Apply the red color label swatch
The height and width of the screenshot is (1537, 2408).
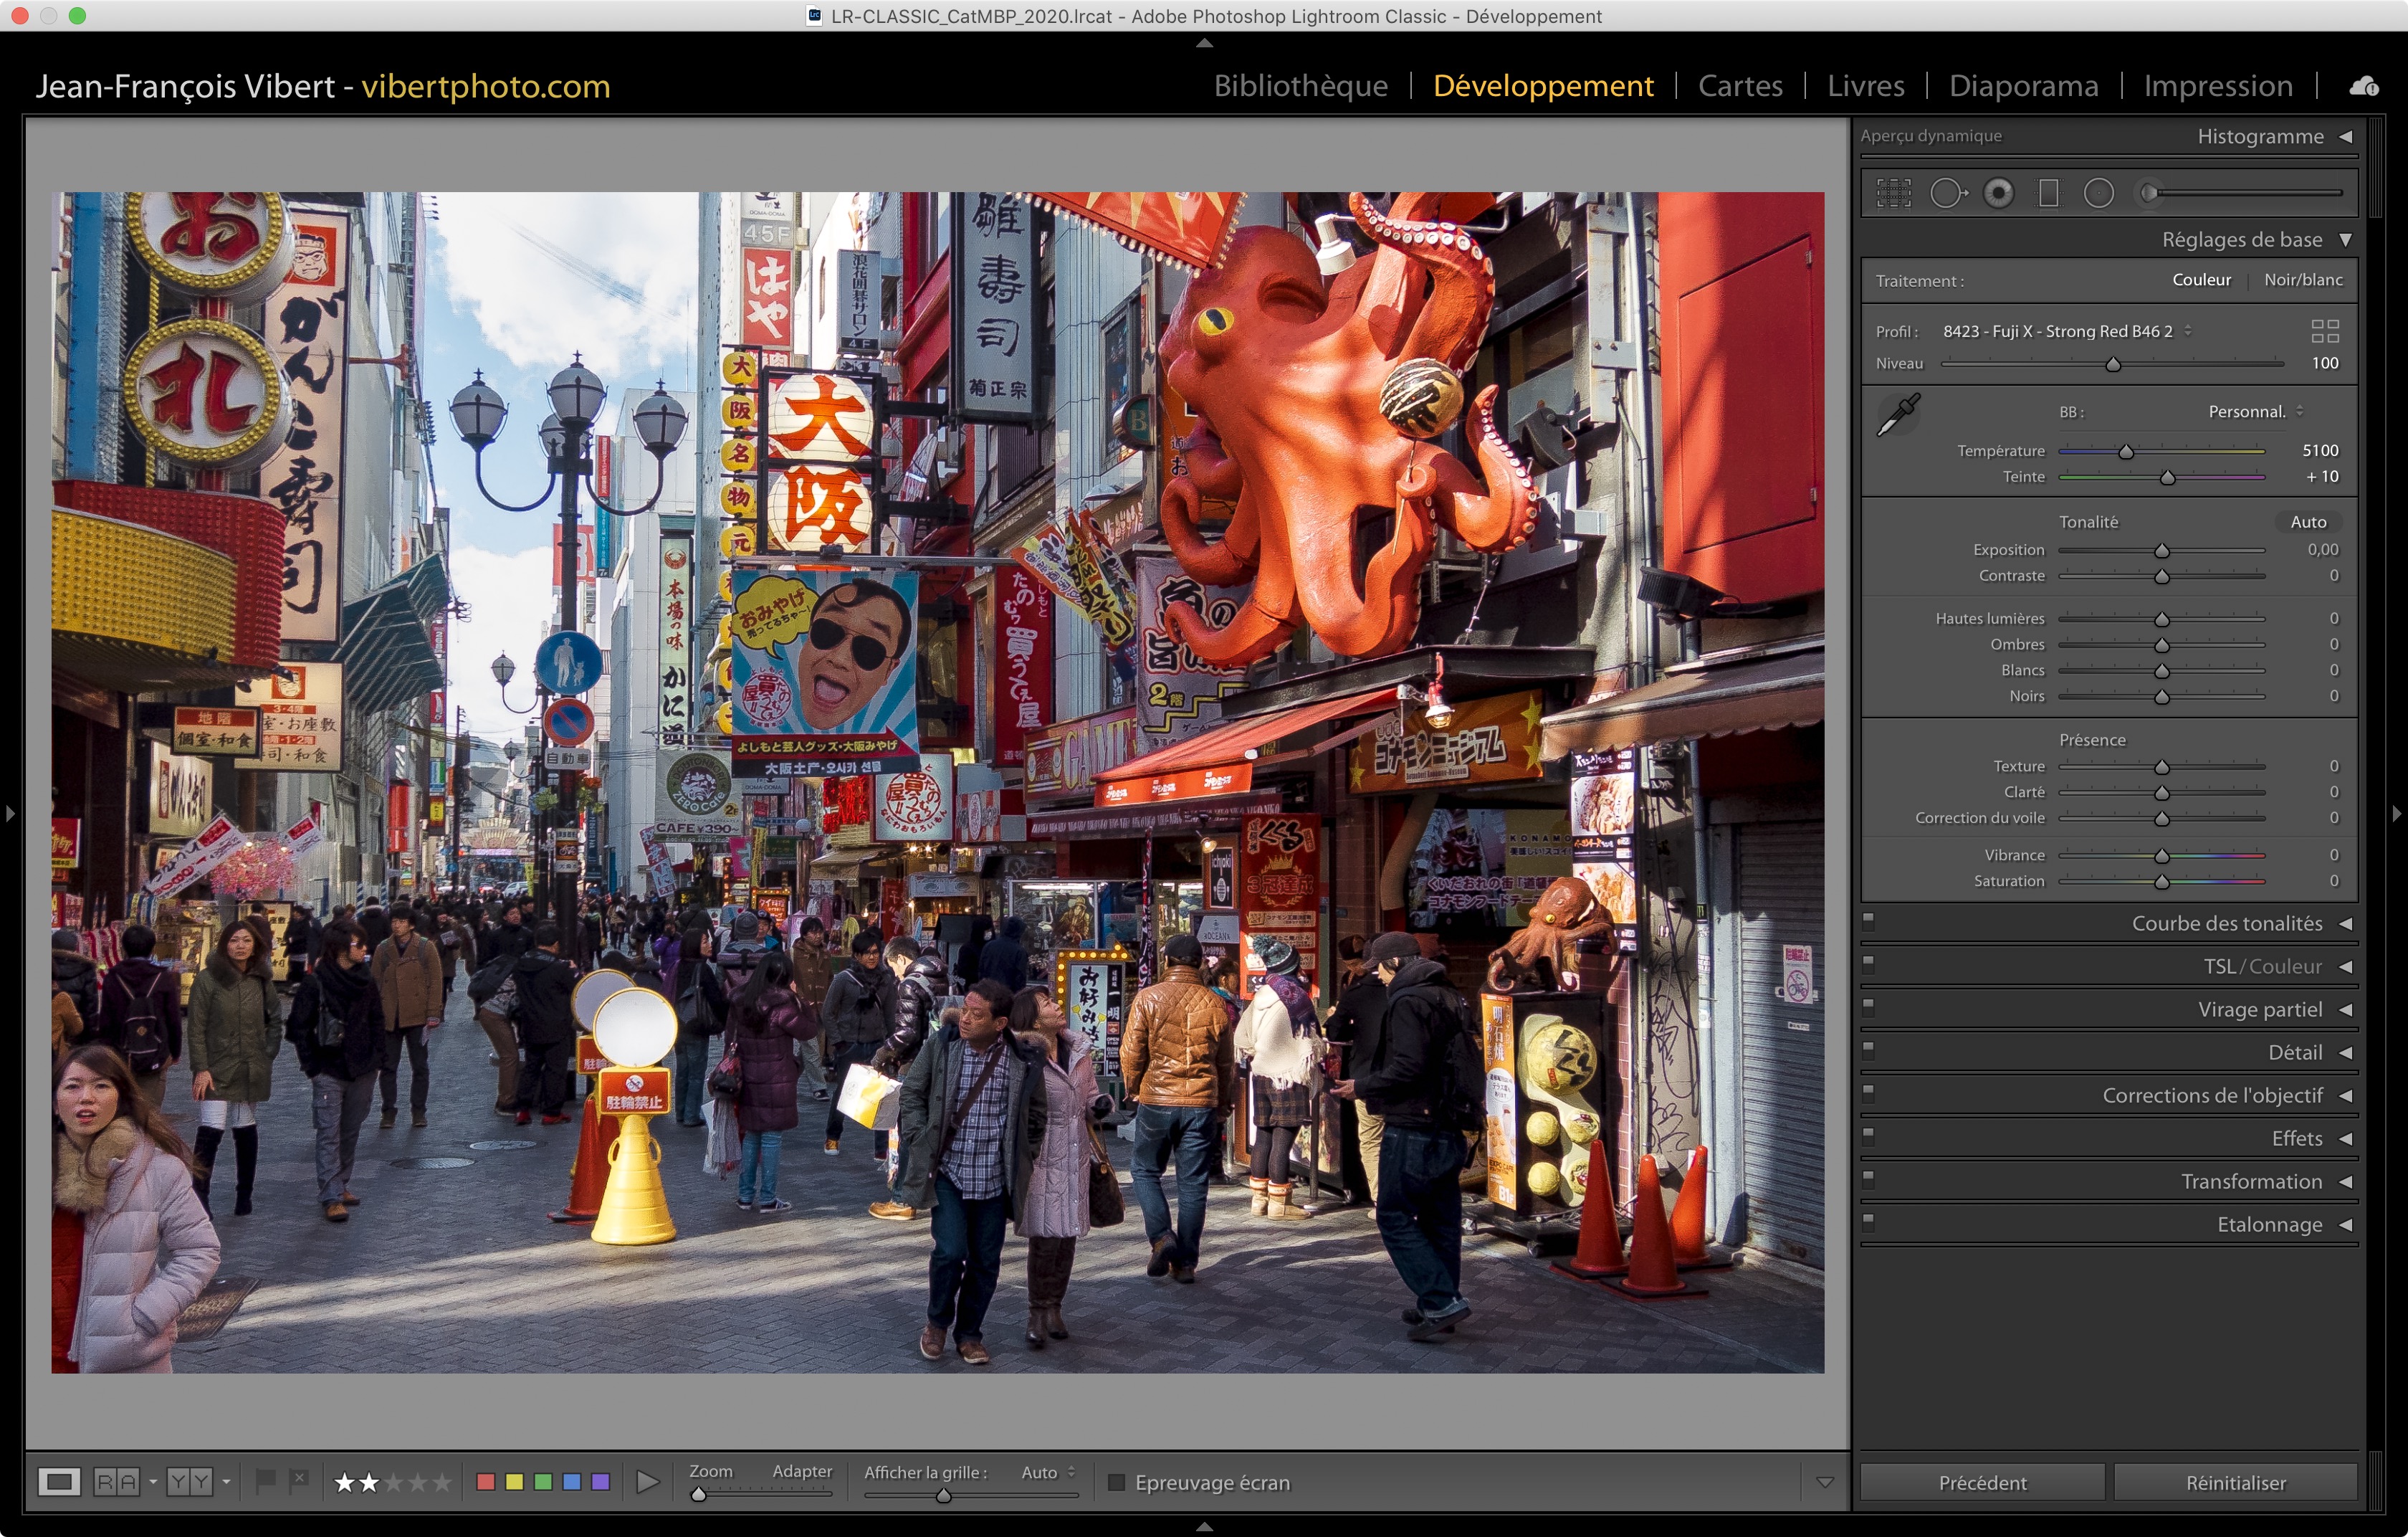pos(486,1482)
